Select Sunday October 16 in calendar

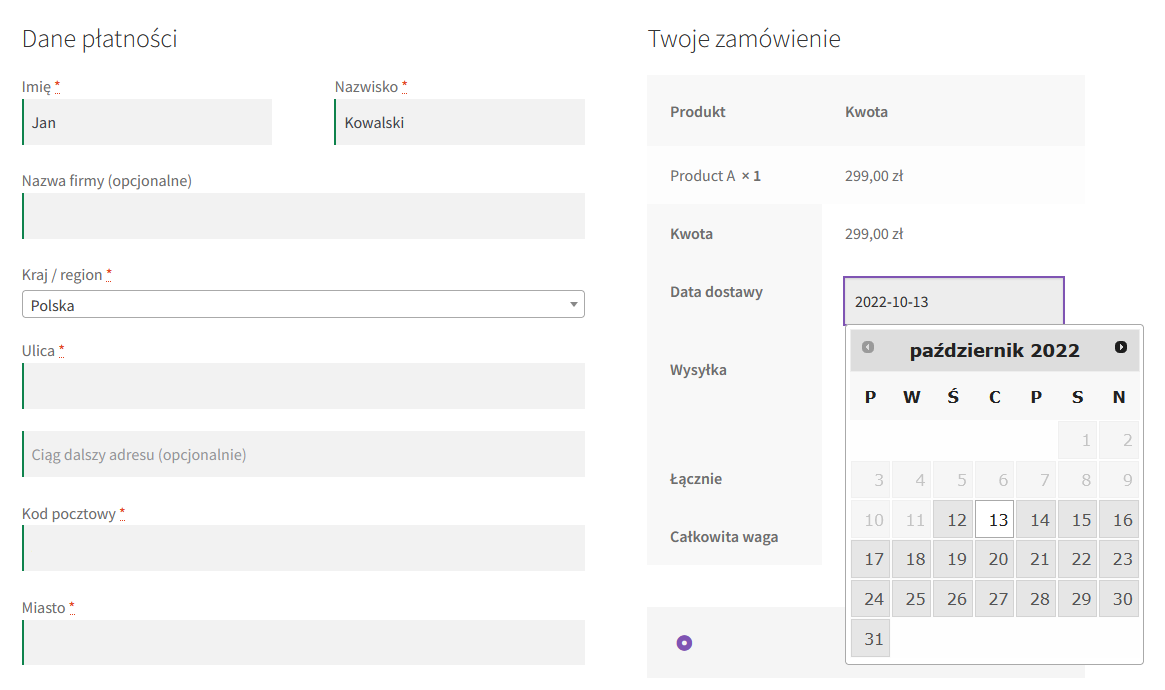tap(1122, 520)
